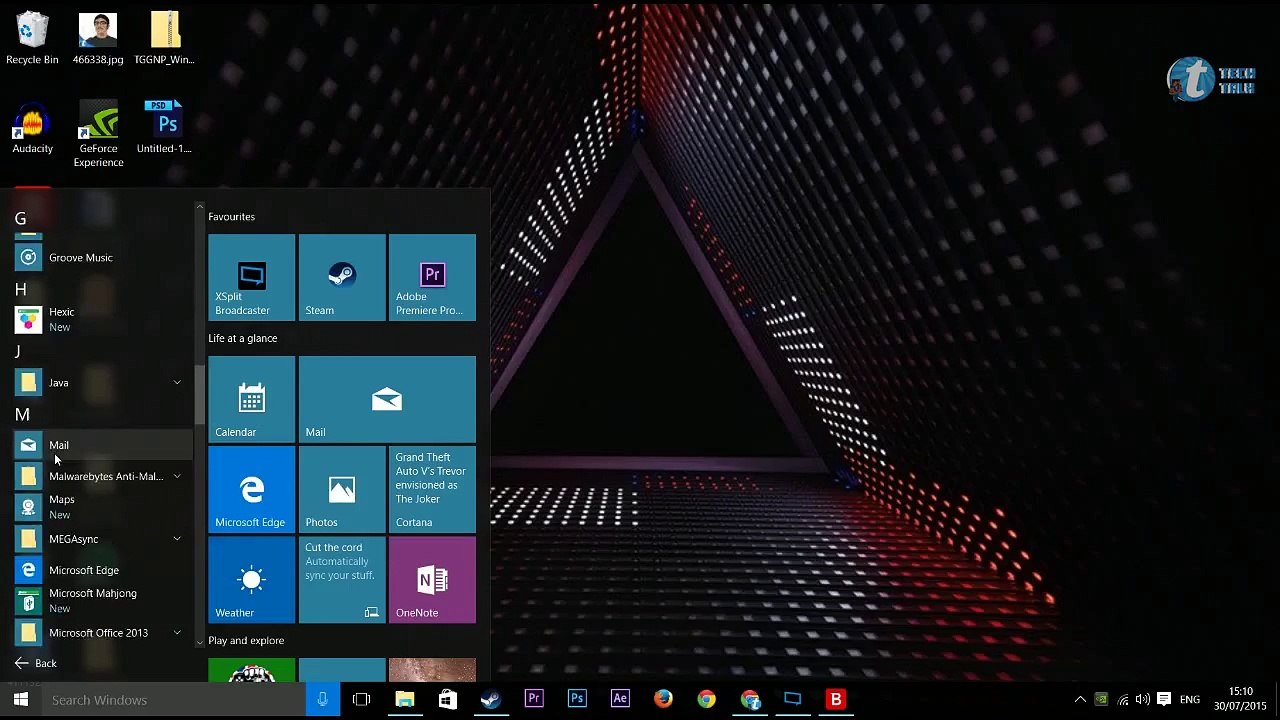The image size is (1280, 720).
Task: Open Task View from the taskbar
Action: (x=362, y=700)
